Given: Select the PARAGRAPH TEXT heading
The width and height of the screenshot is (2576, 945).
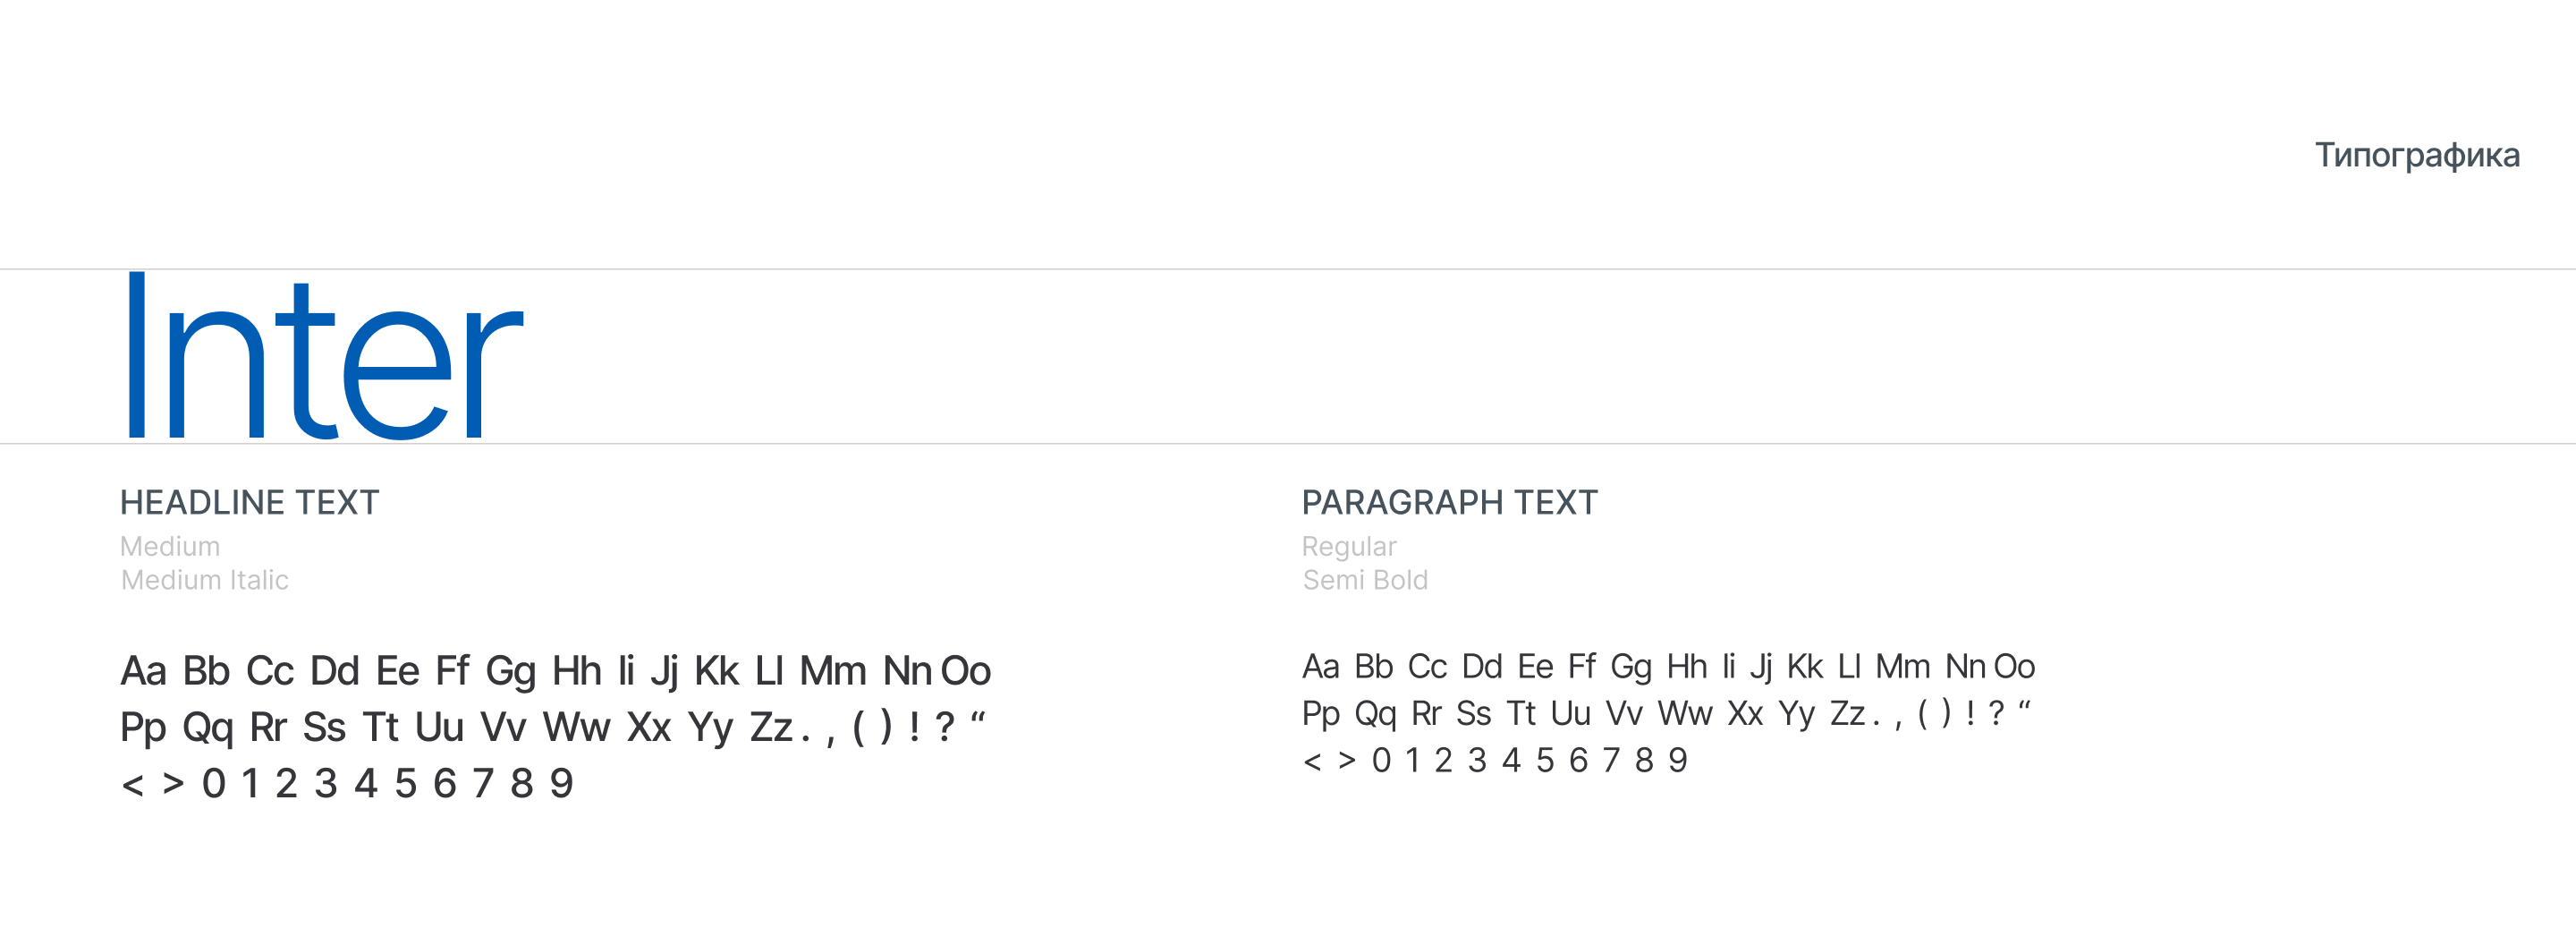Looking at the screenshot, I should click(1449, 502).
